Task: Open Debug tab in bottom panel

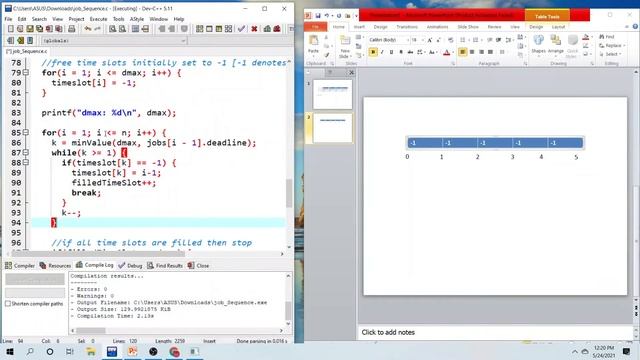Action: pyautogui.click(x=130, y=266)
